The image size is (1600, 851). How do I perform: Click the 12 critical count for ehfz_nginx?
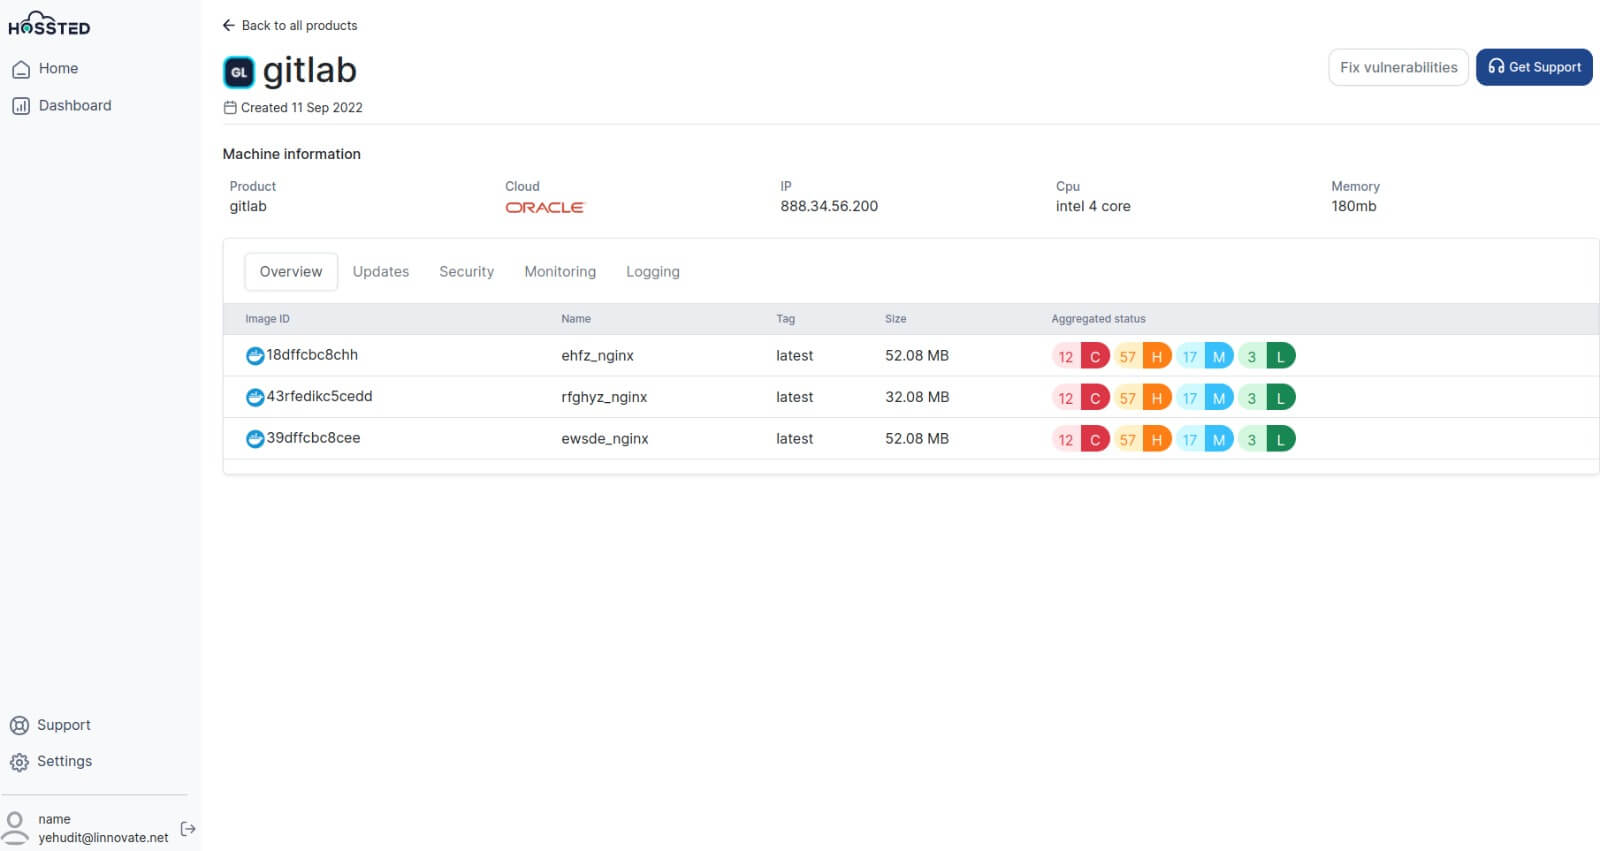pos(1066,356)
